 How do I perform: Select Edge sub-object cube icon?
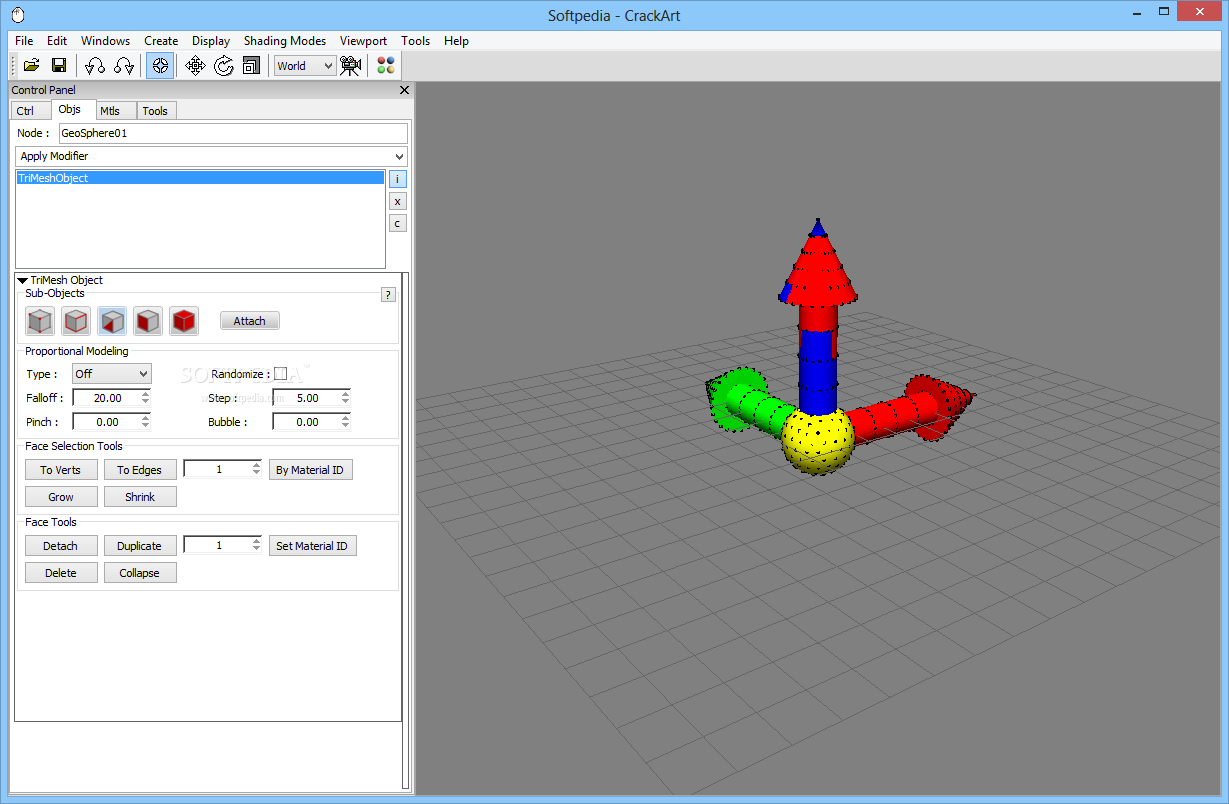tap(76, 321)
